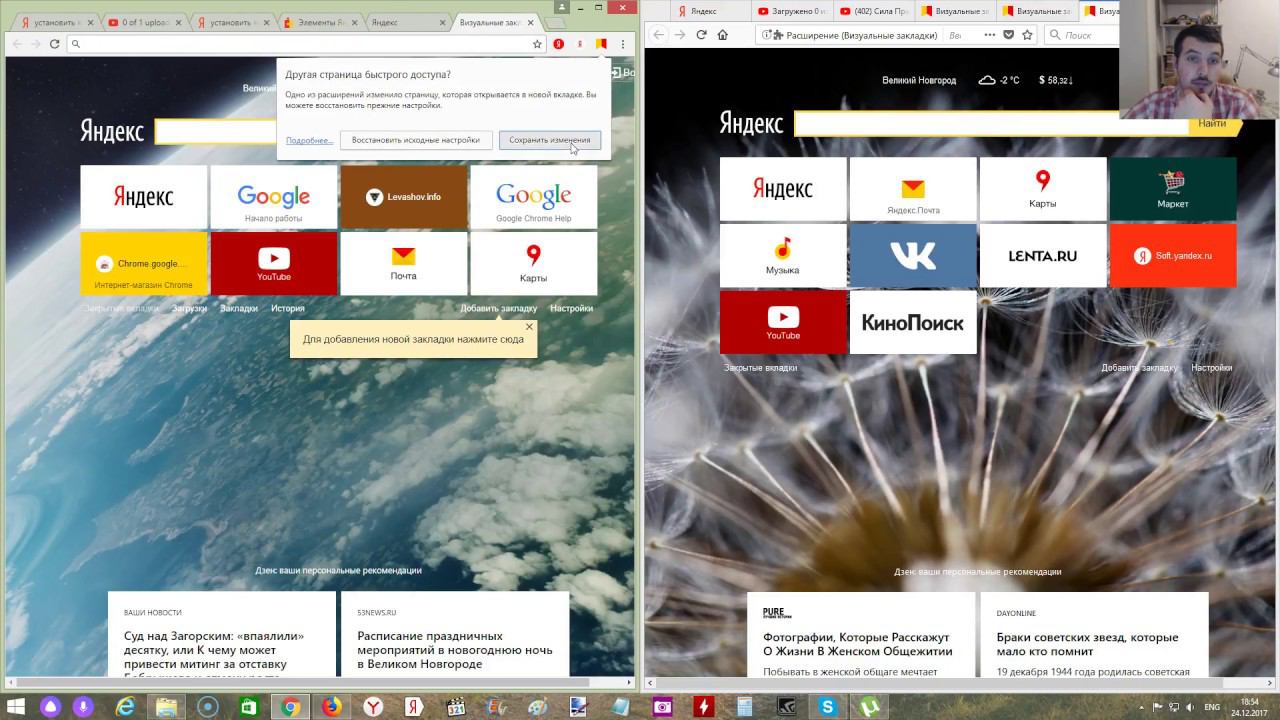Image resolution: width=1280 pixels, height=720 pixels.
Task: Save page to Pocket in Firefox
Action: (x=1008, y=35)
